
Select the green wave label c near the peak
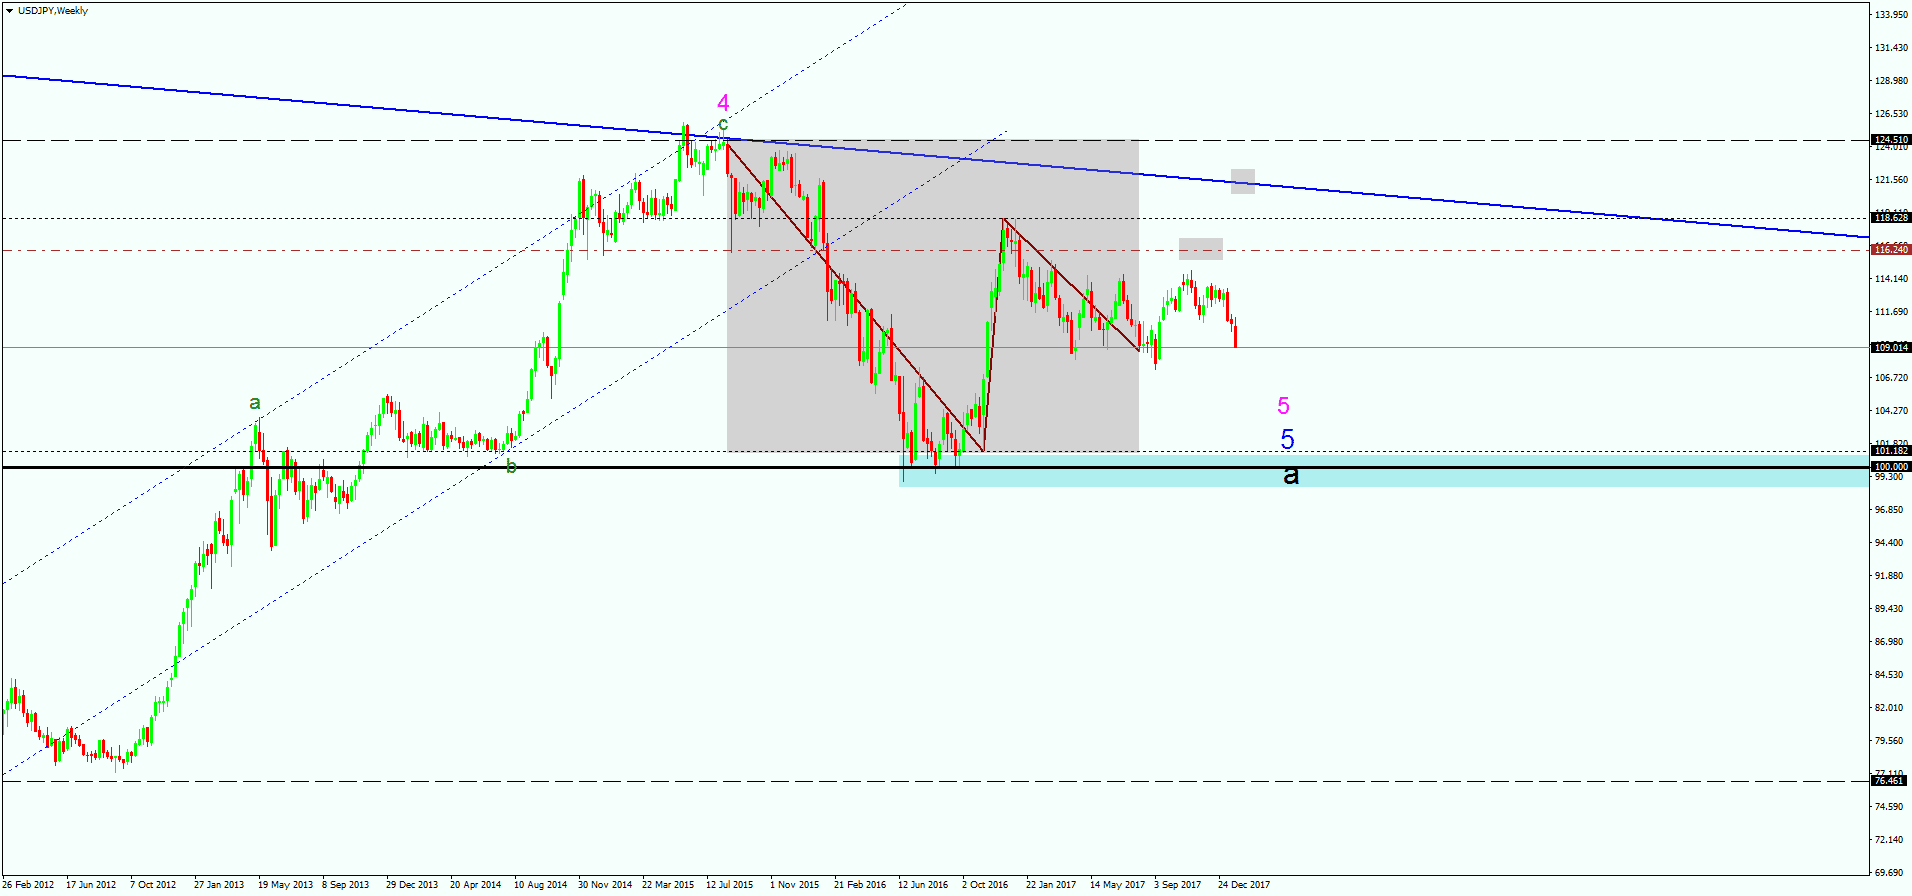pyautogui.click(x=723, y=125)
